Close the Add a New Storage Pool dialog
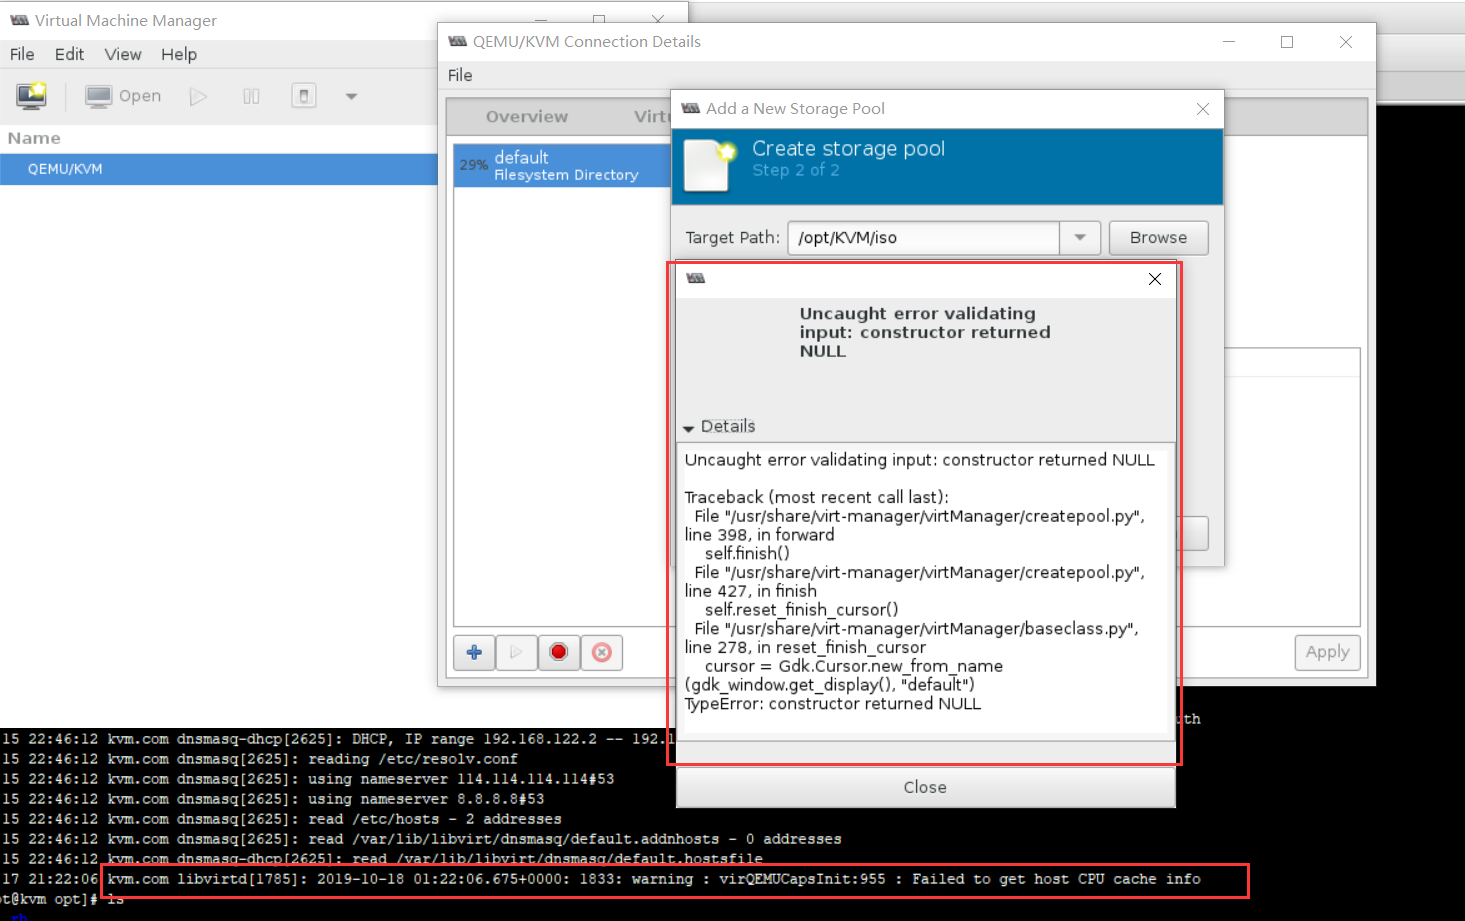1465x921 pixels. point(1203,109)
